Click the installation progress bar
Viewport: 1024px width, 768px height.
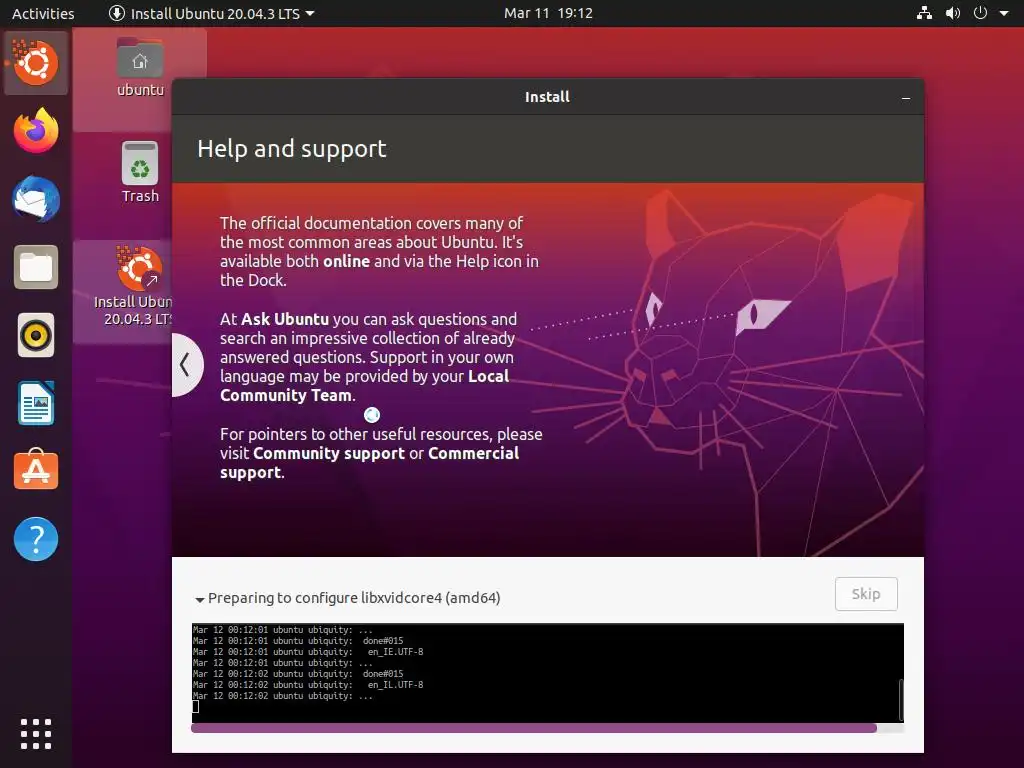(547, 728)
